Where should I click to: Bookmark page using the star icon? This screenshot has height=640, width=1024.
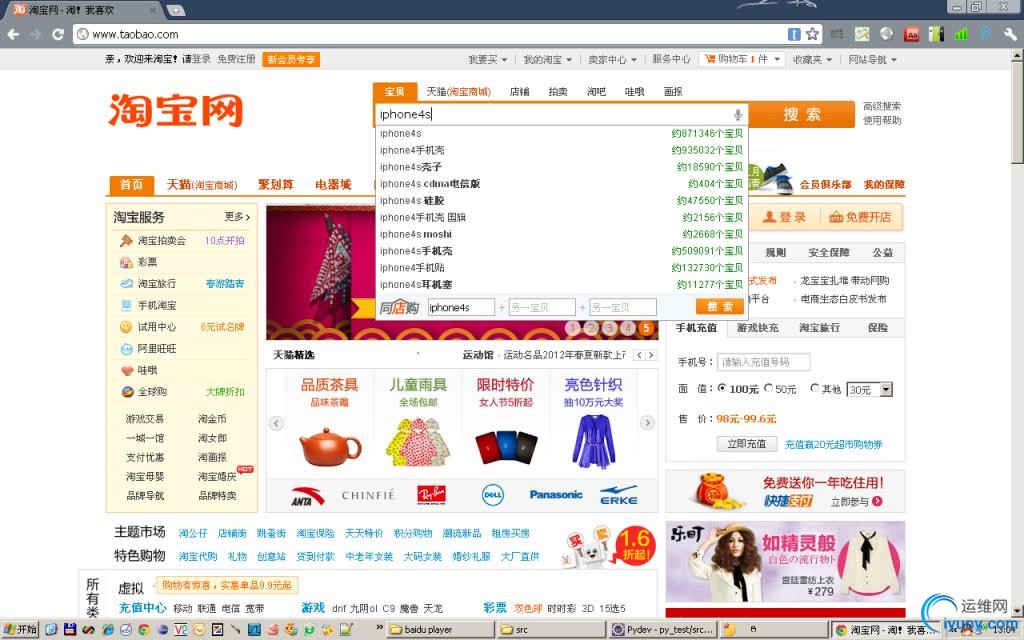[x=812, y=34]
